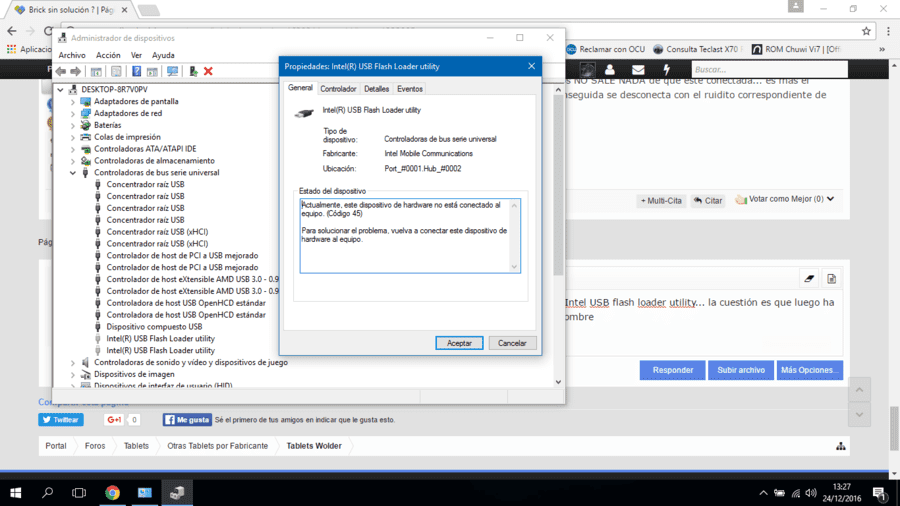Screen dimensions: 900x506
Task: Click Chrome back navigation arrow
Action: (12, 31)
